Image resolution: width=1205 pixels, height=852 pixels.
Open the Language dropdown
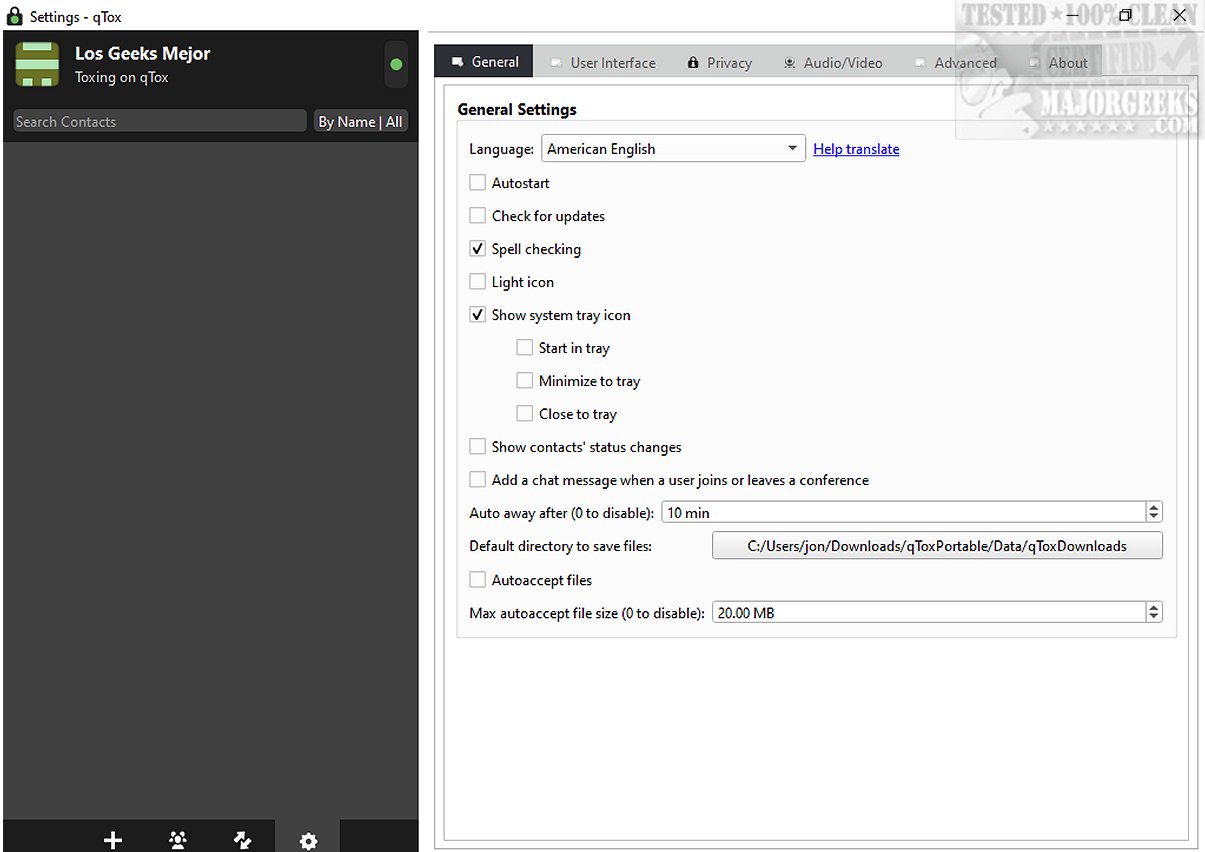coord(673,149)
